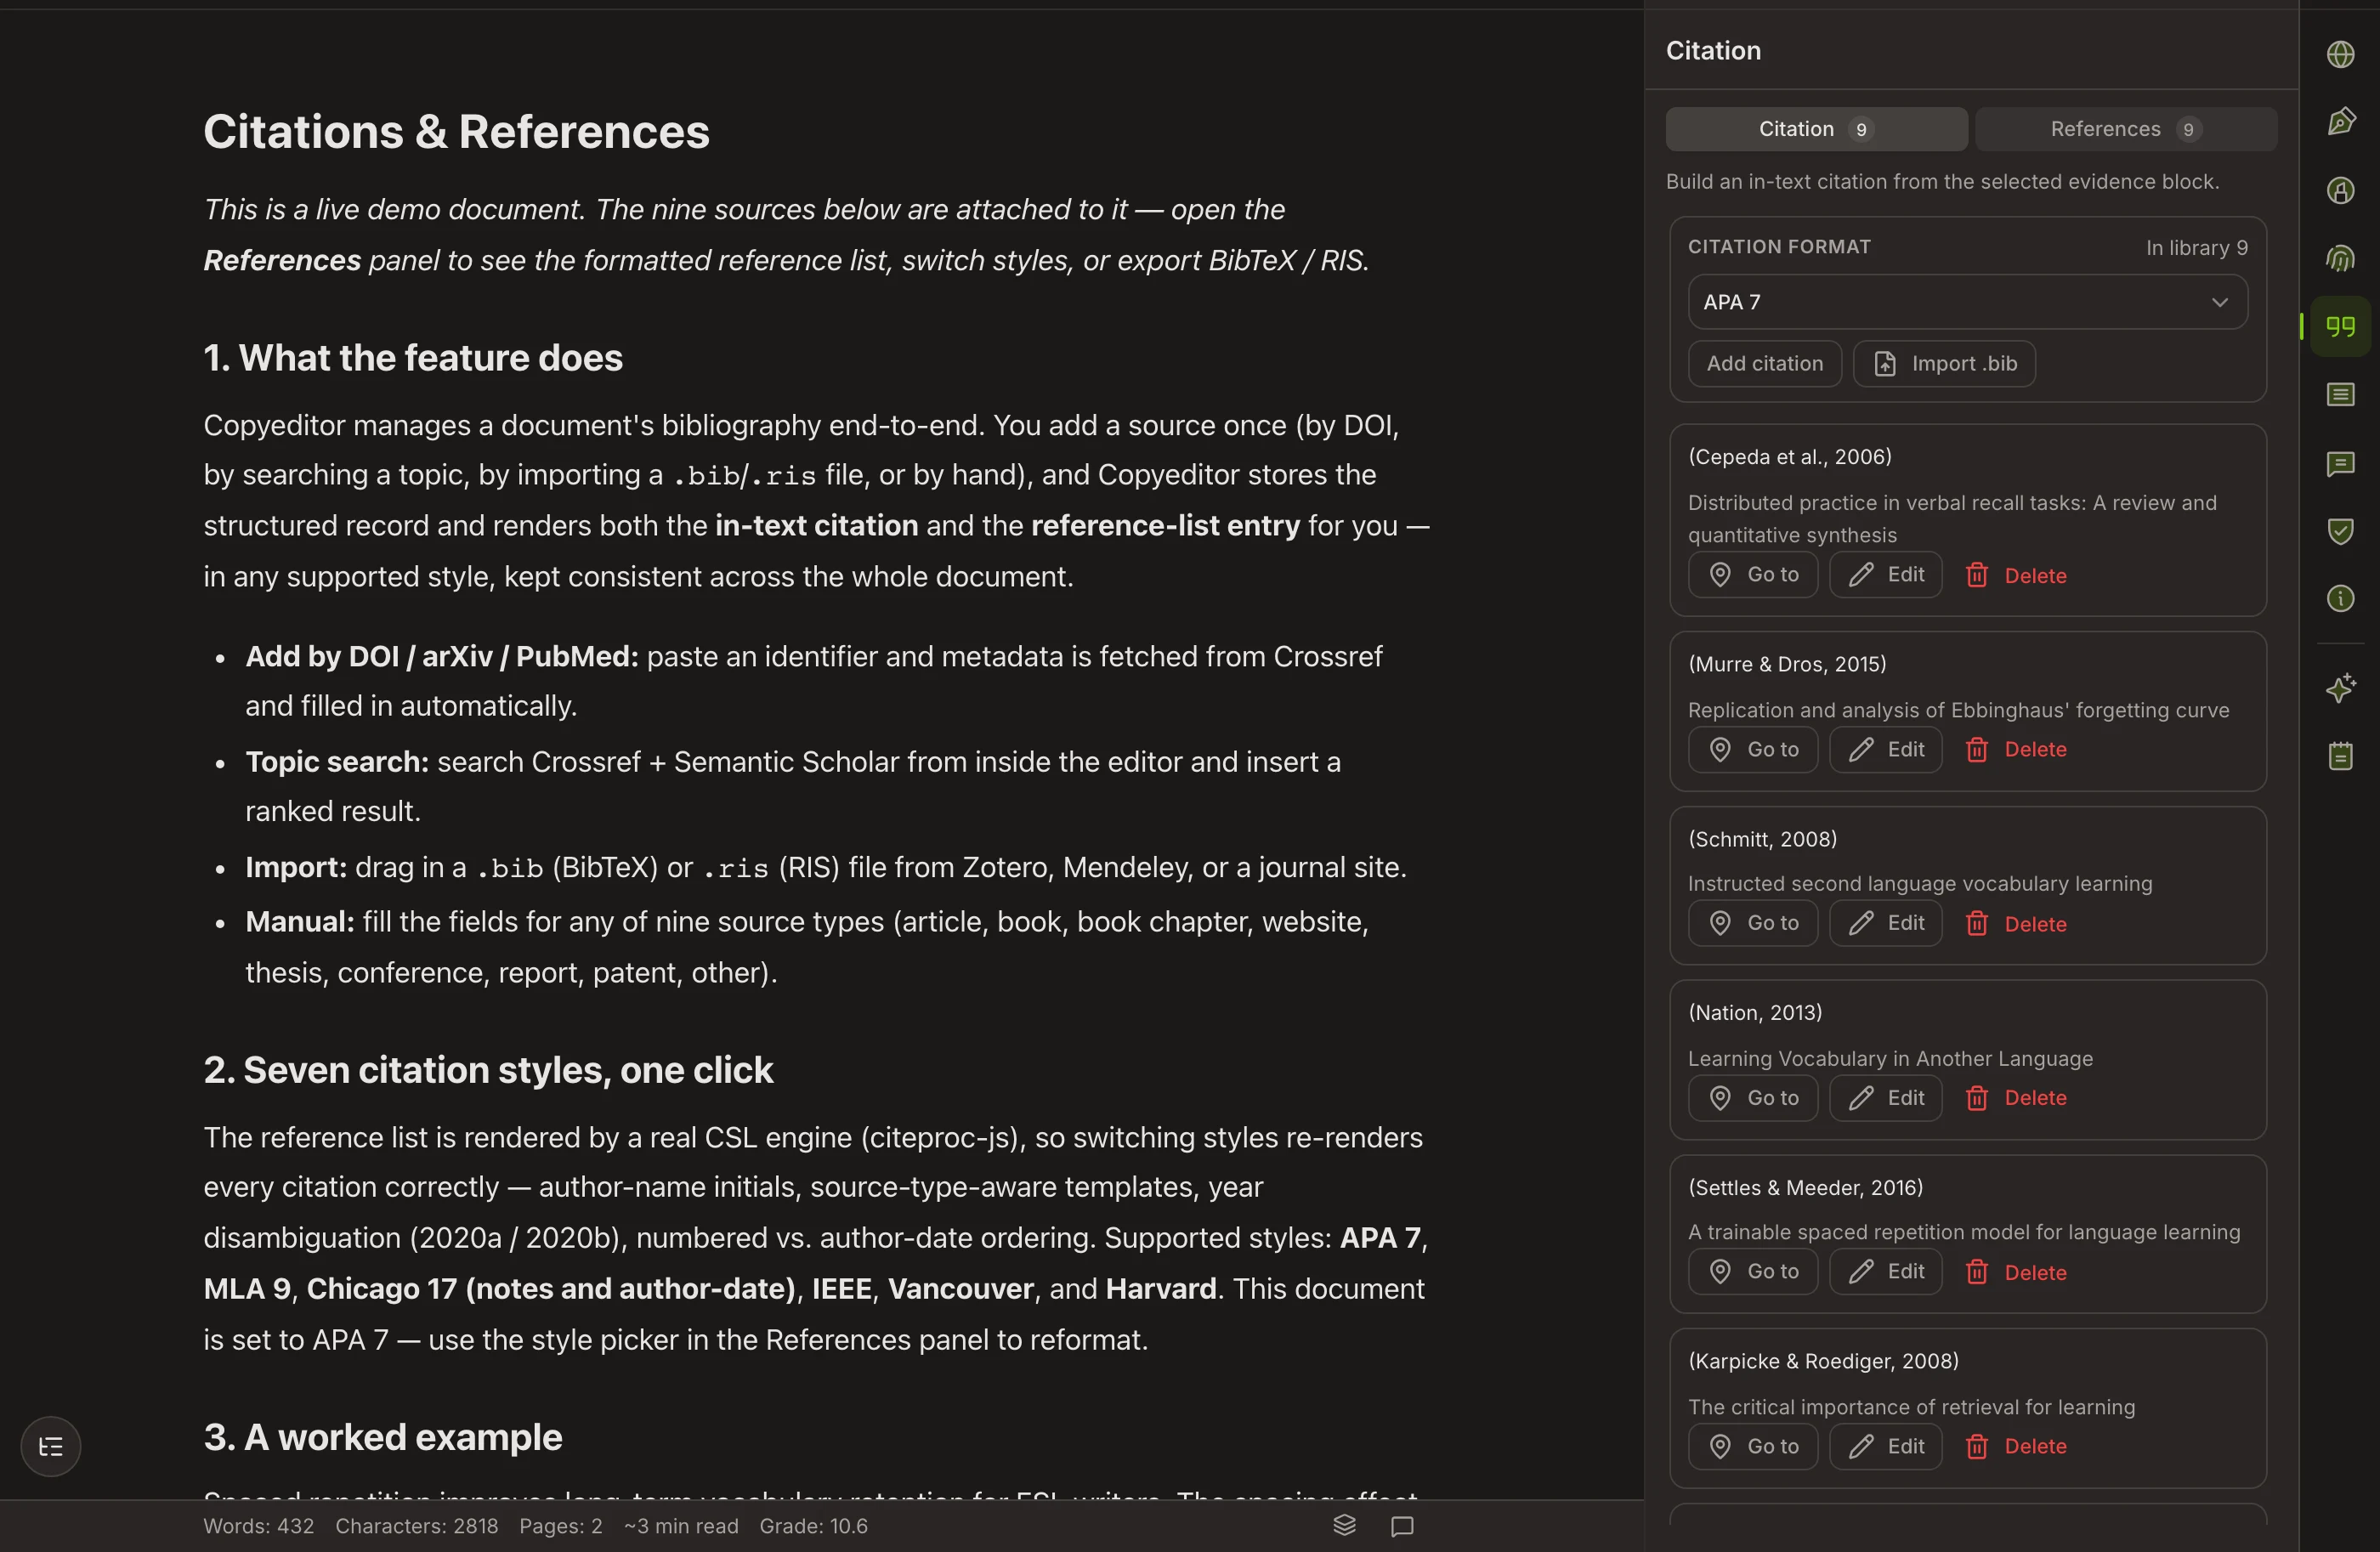Open the APA 7 citation format dropdown
Viewport: 2380px width, 1552px height.
click(1967, 302)
